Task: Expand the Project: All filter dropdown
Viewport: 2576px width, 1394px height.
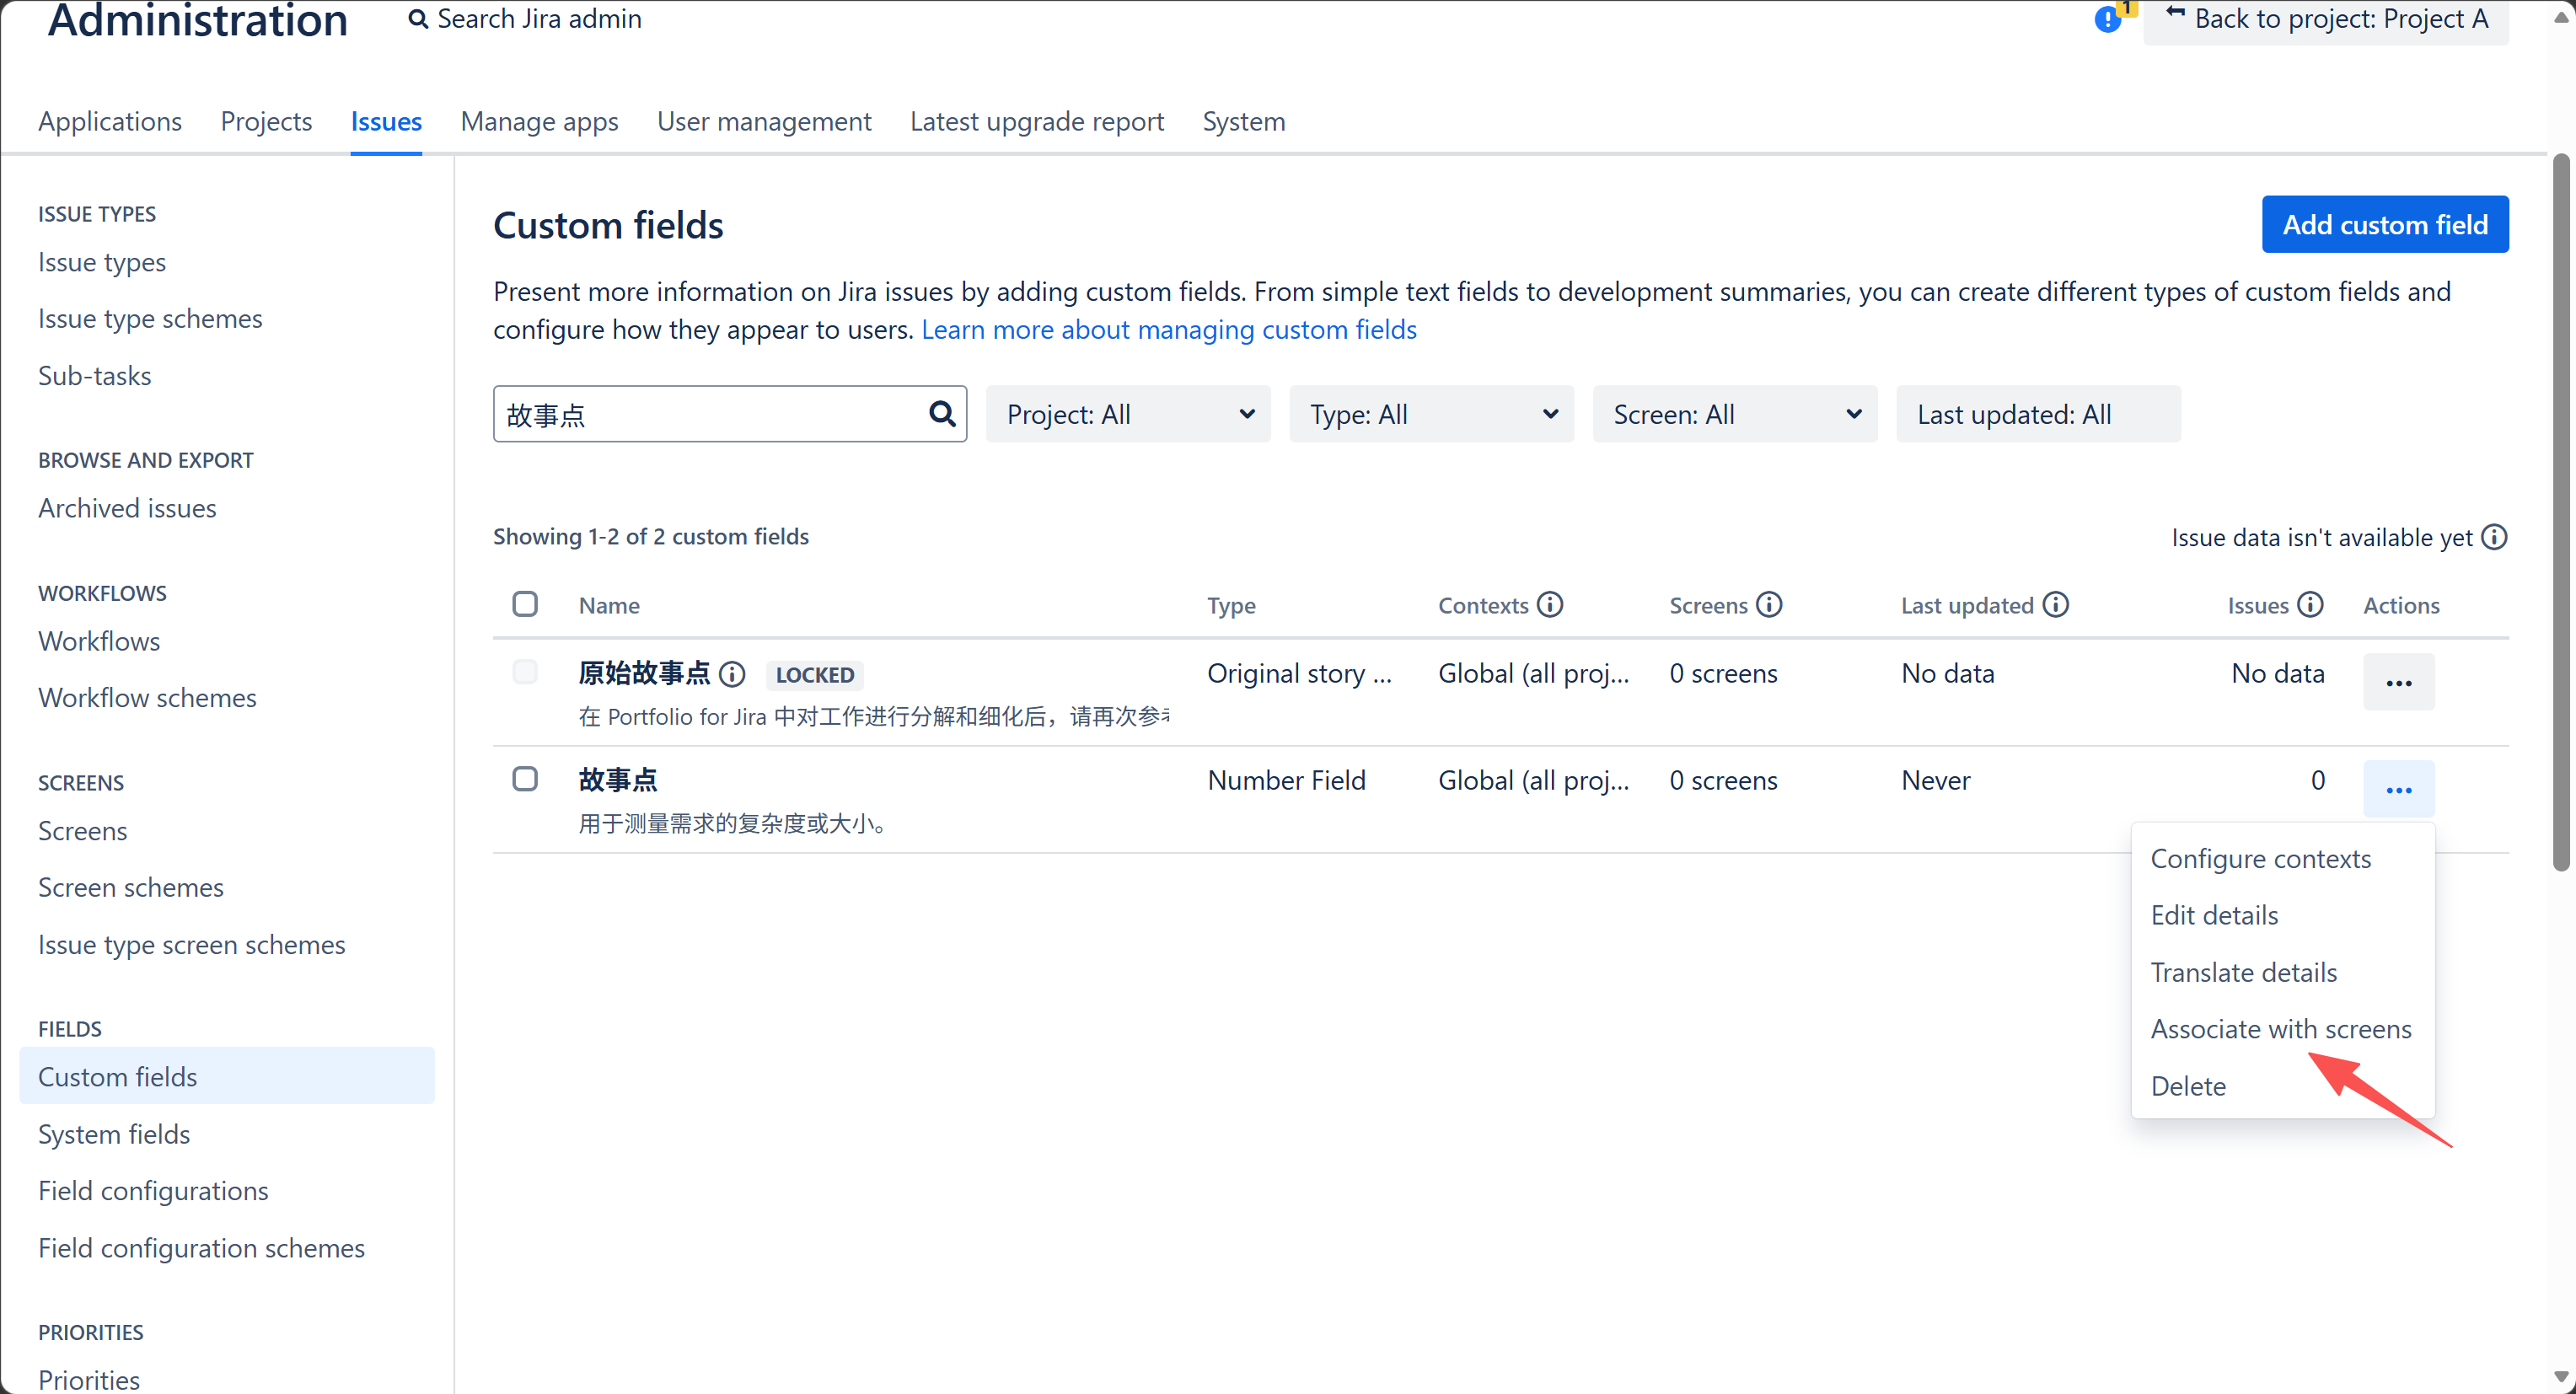Action: (1128, 414)
